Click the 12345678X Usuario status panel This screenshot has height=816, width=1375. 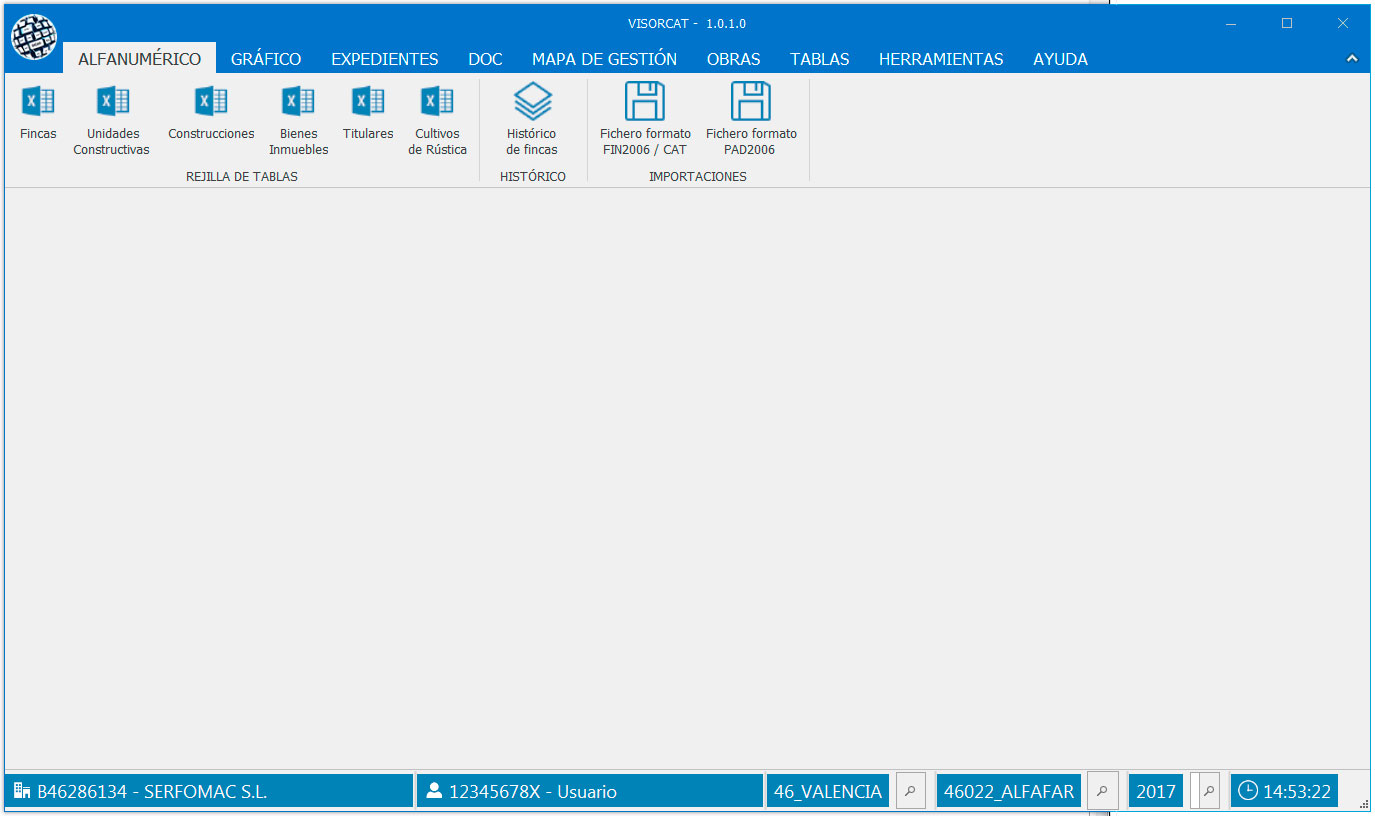[x=589, y=791]
